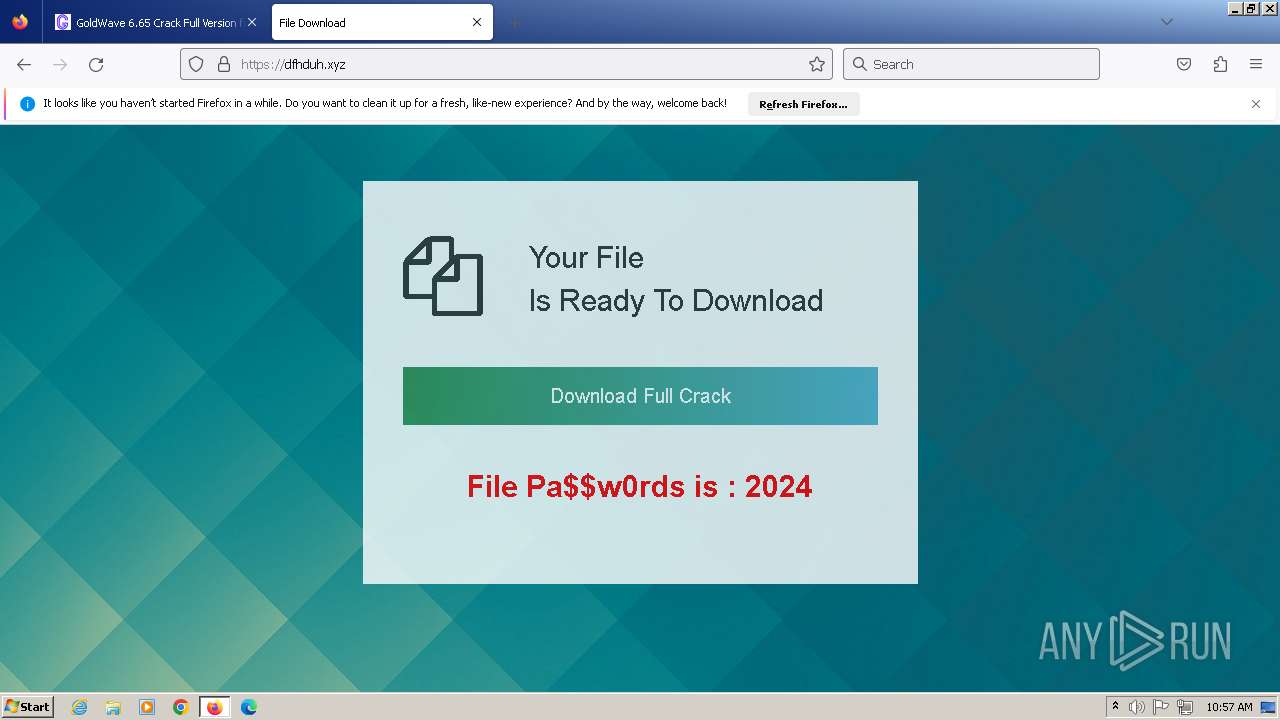The image size is (1280, 720).
Task: Show hidden system tray icons
Action: (x=1115, y=707)
